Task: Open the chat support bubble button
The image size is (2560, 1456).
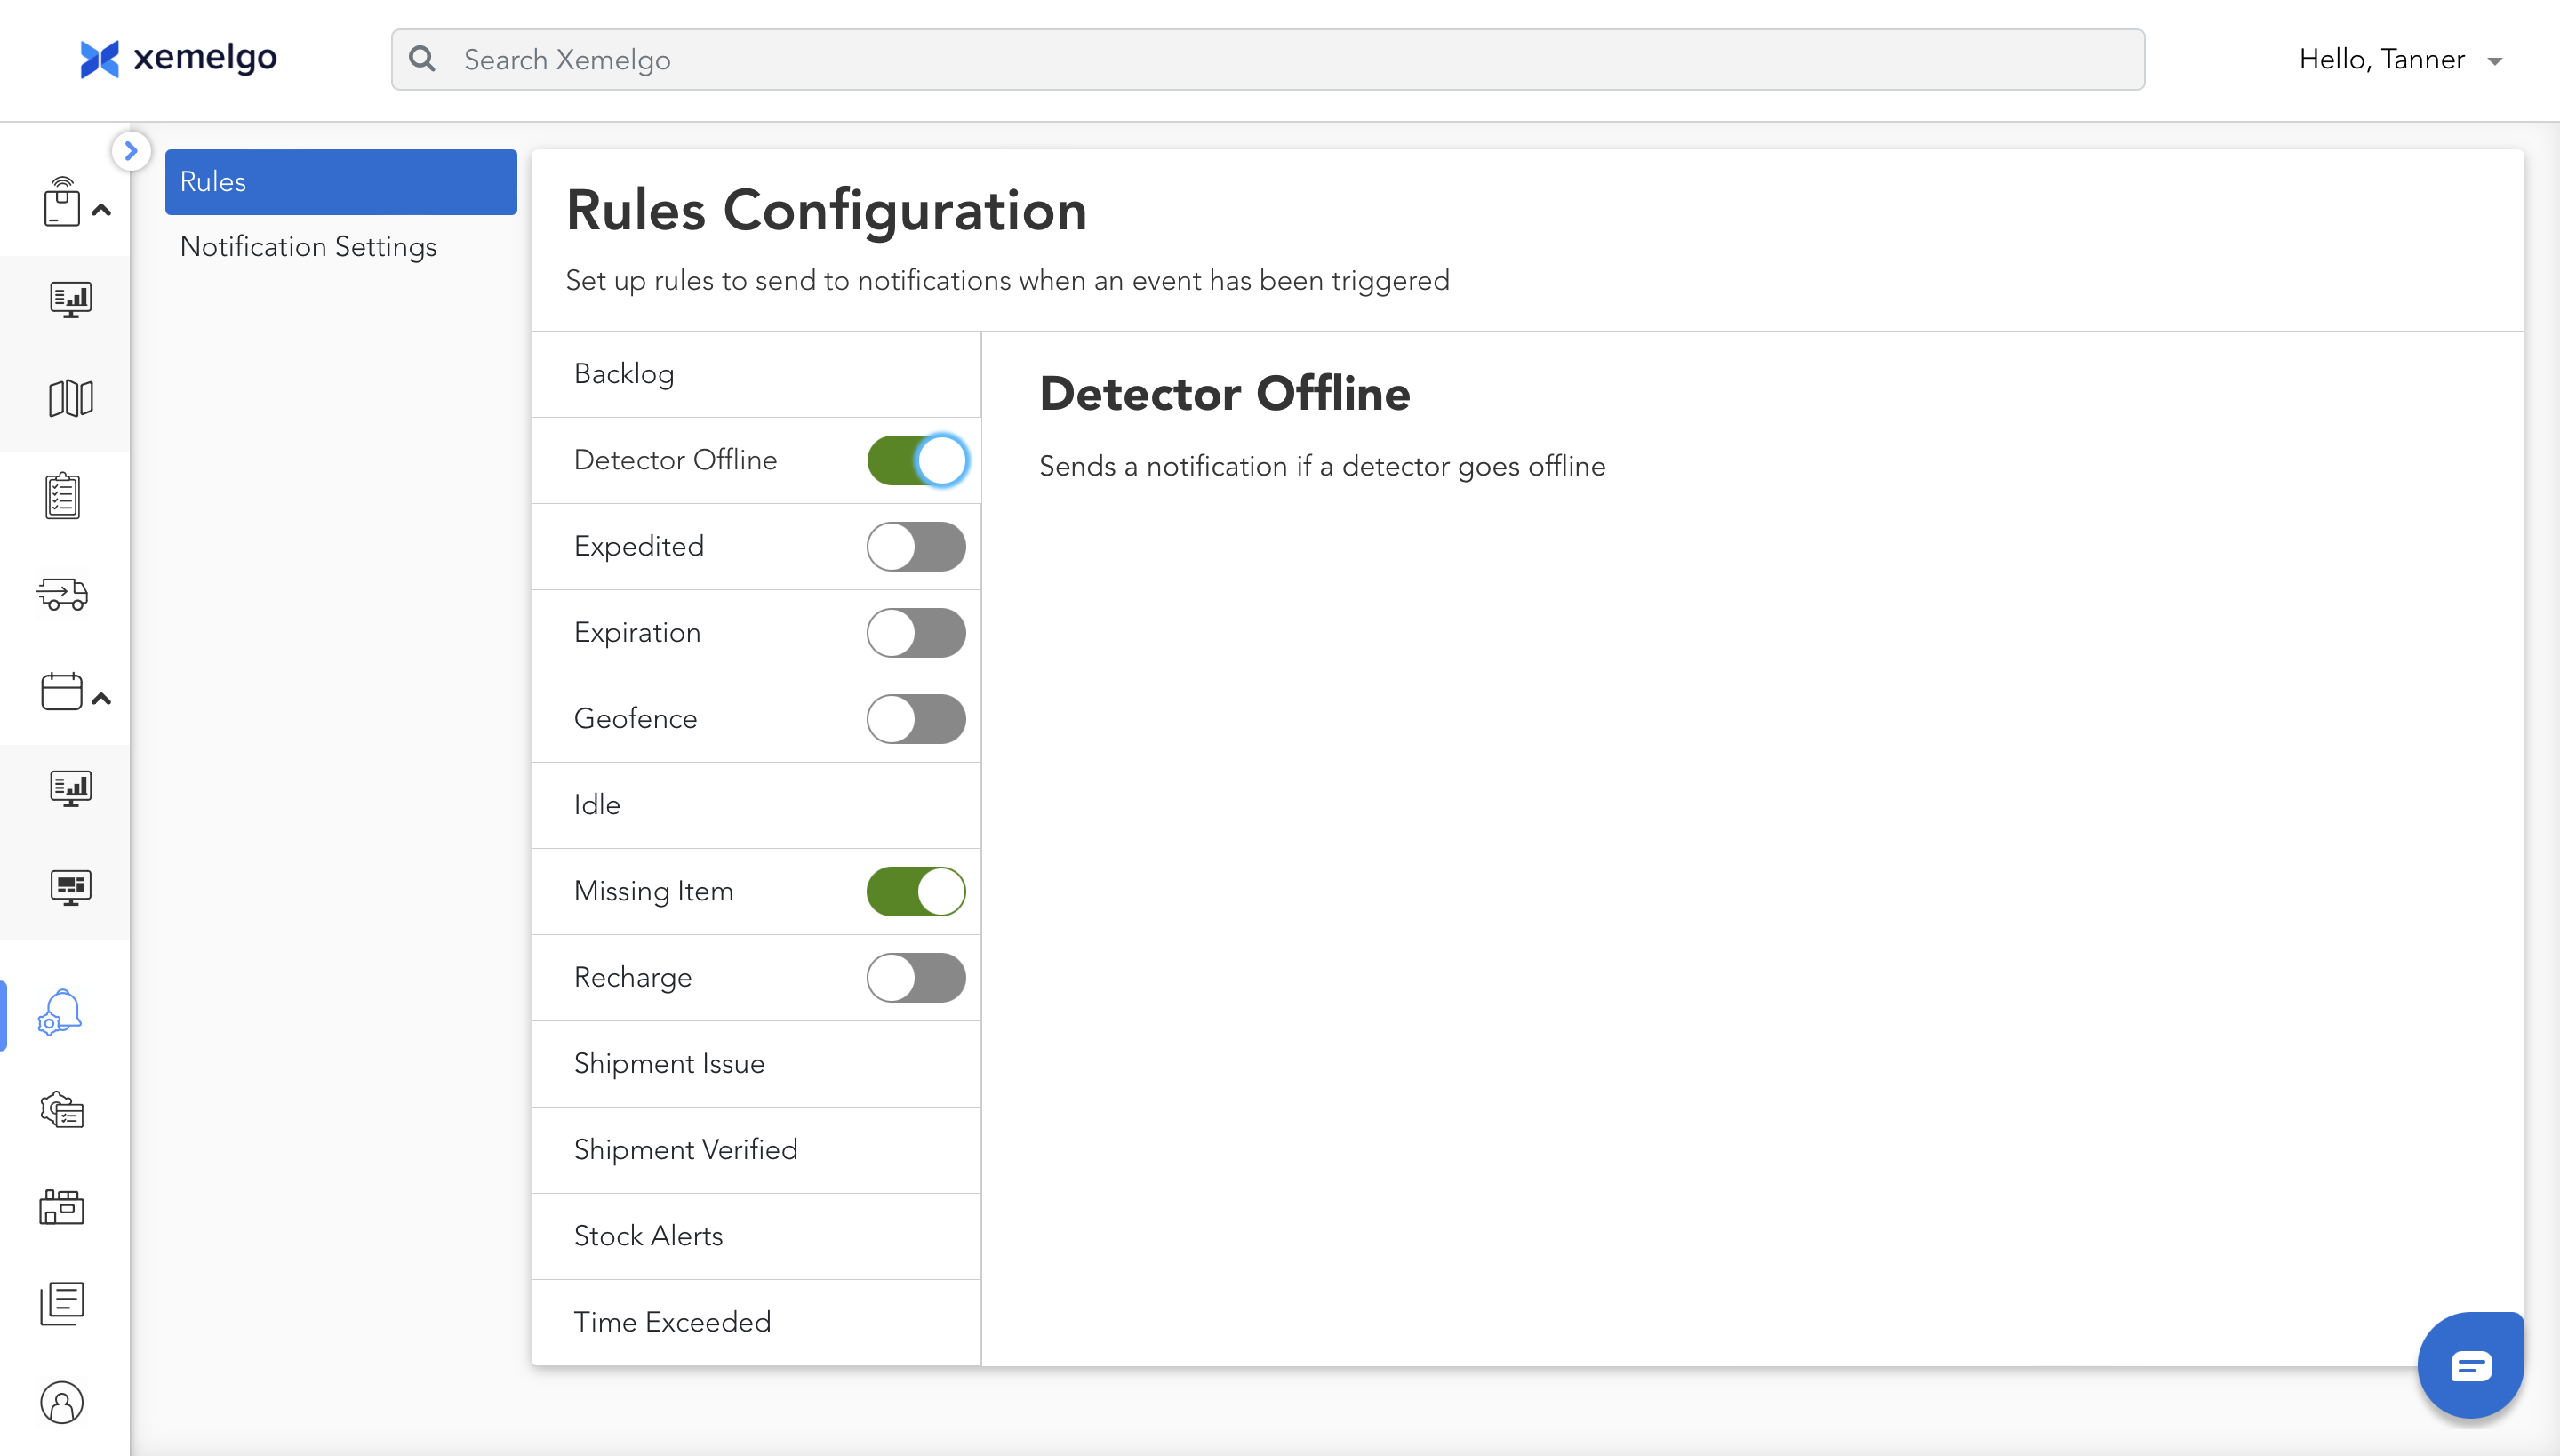Action: 2470,1365
